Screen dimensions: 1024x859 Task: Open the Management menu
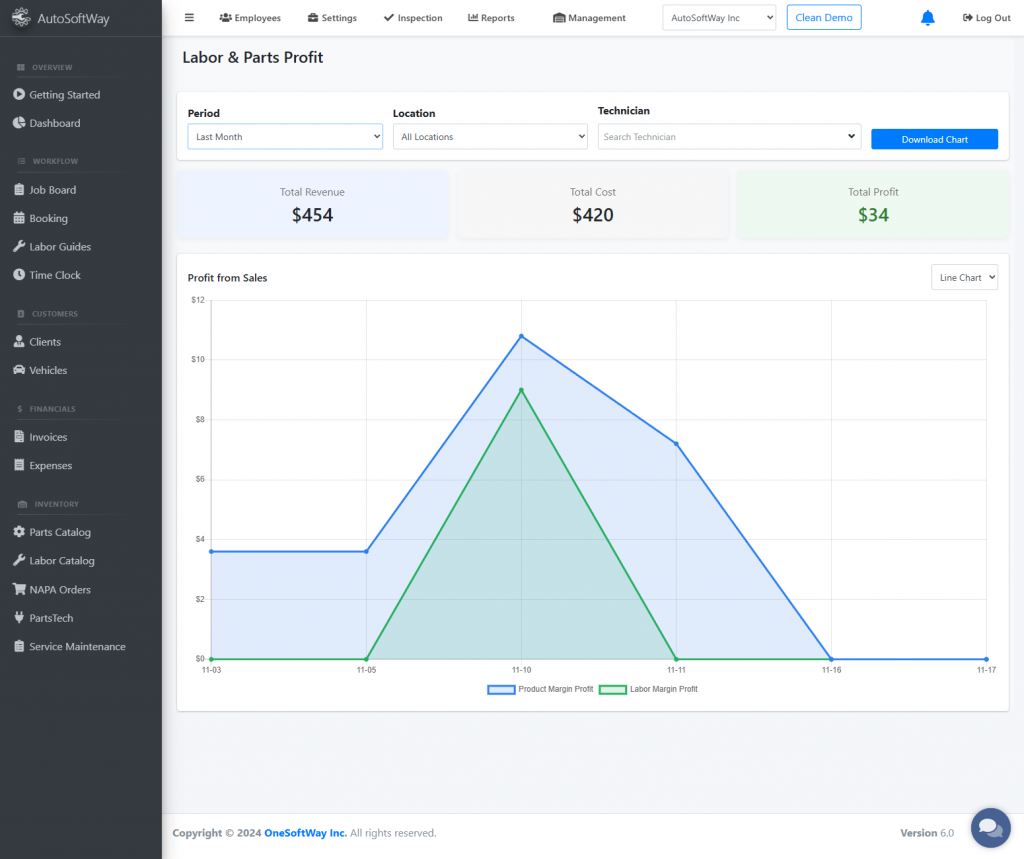pos(589,18)
